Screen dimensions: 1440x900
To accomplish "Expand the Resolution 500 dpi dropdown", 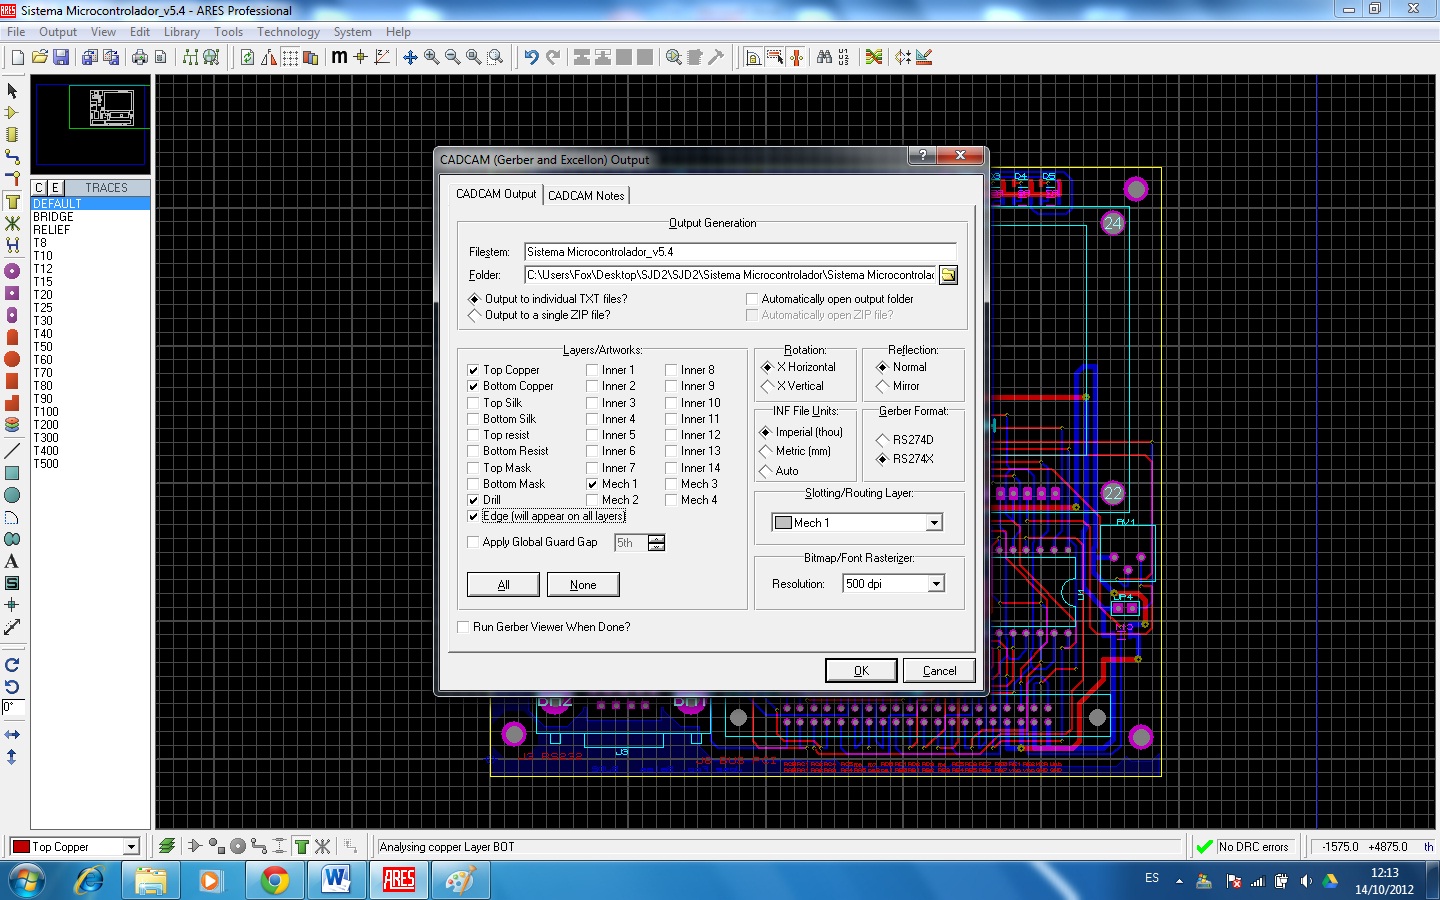I will click(936, 584).
